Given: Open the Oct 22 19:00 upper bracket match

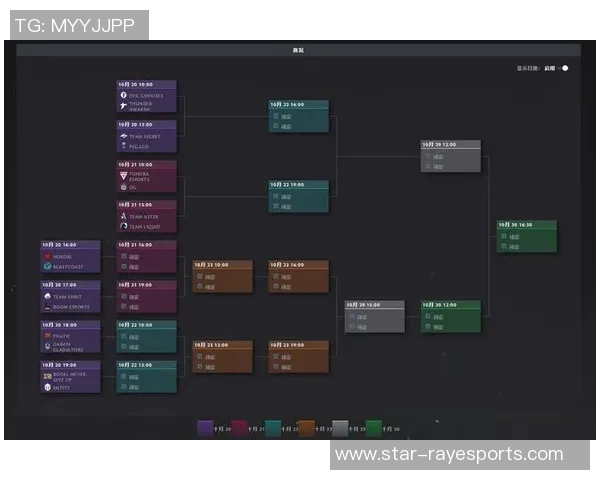Looking at the screenshot, I should pyautogui.click(x=298, y=196).
